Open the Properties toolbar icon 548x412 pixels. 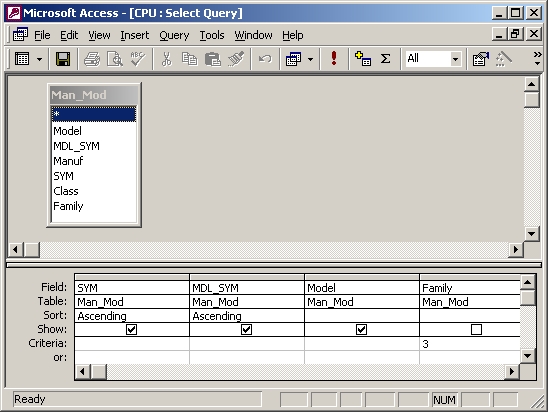click(x=481, y=59)
